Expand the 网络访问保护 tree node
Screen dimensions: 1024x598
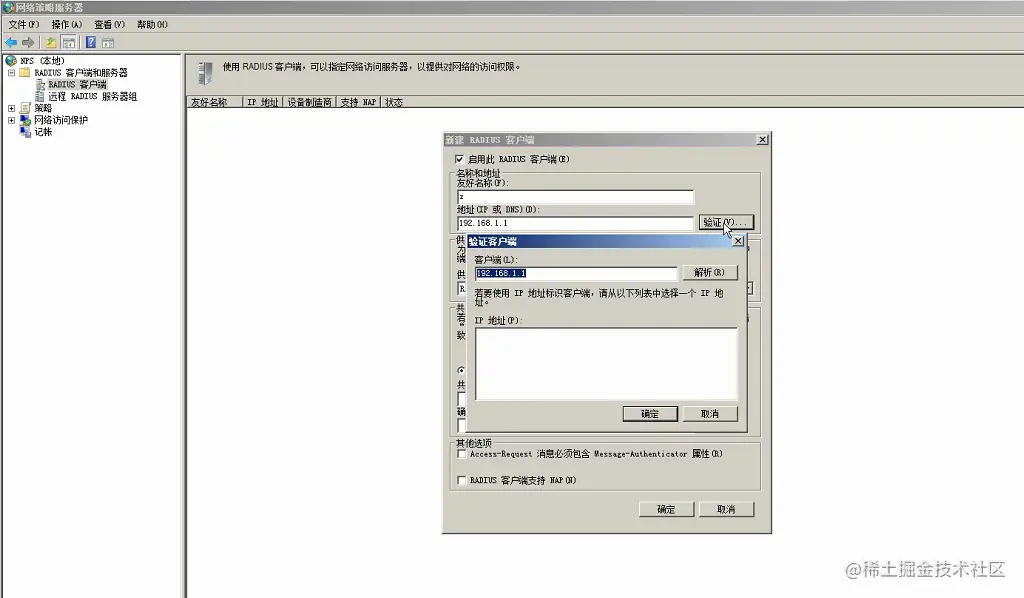click(11, 120)
